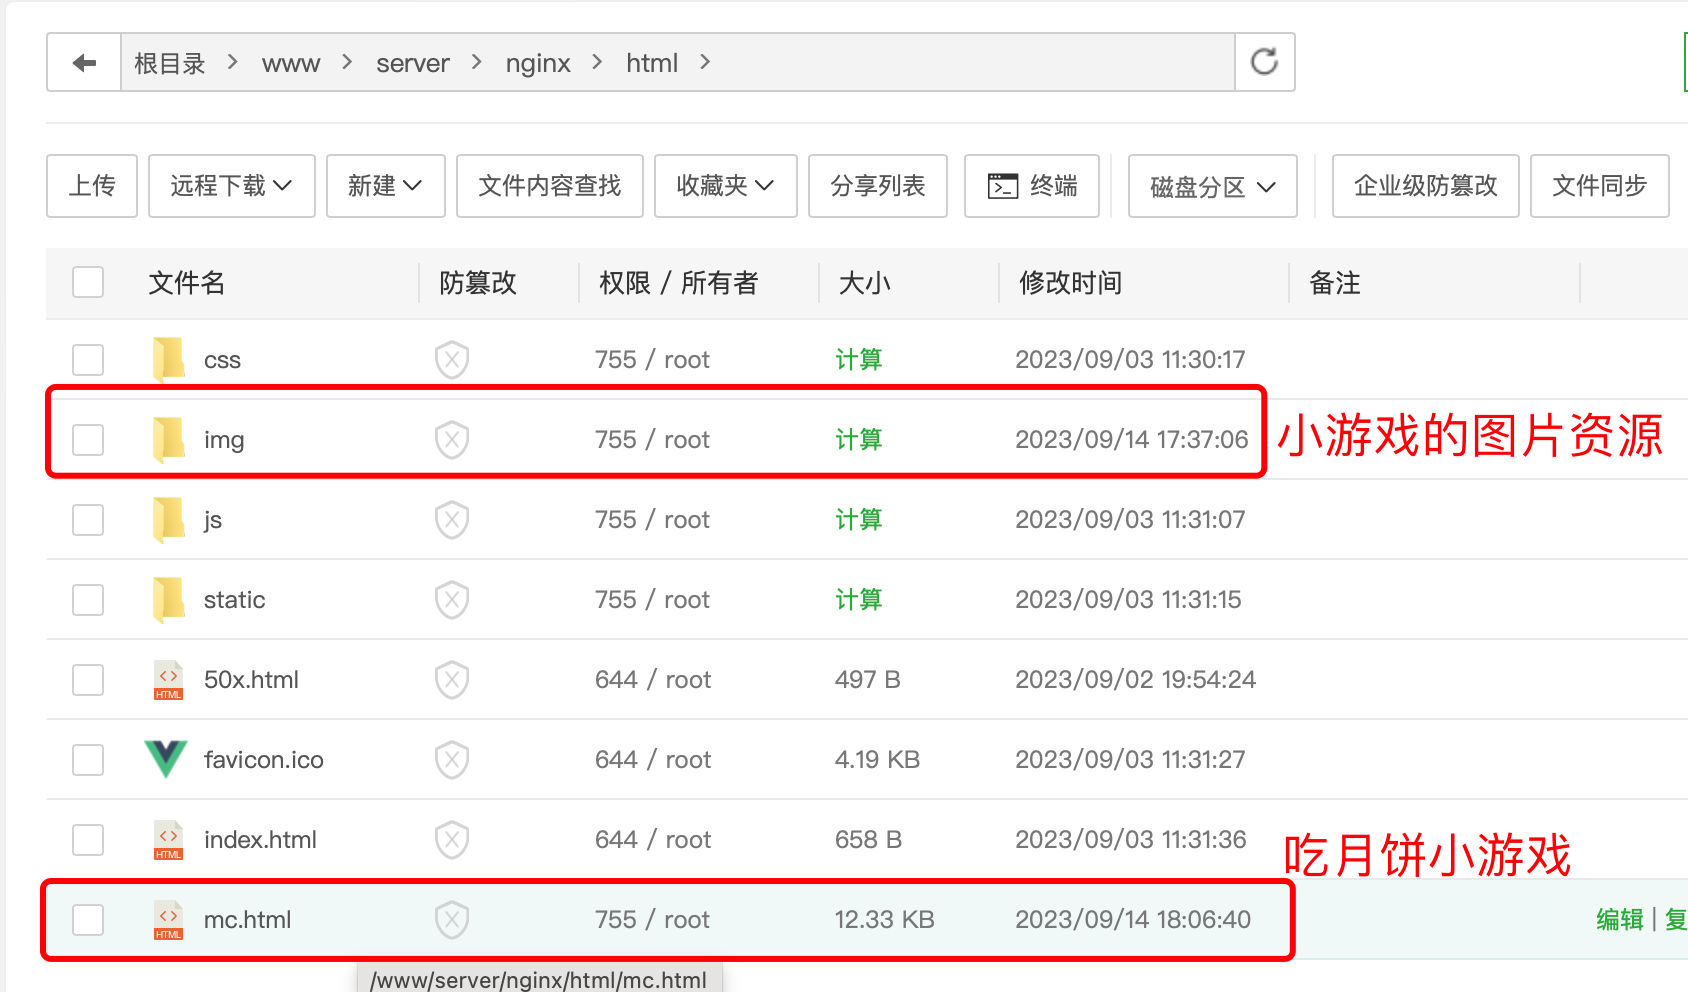Calculate size of css folder
The image size is (1688, 992).
859,360
